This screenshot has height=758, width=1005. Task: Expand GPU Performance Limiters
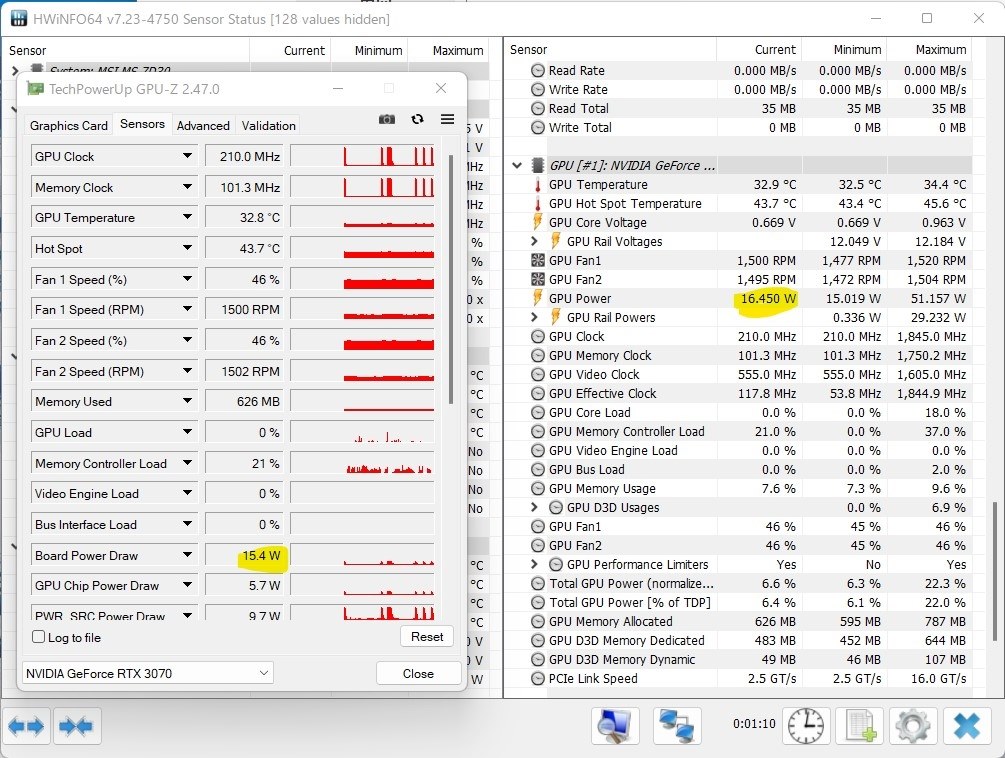(535, 564)
